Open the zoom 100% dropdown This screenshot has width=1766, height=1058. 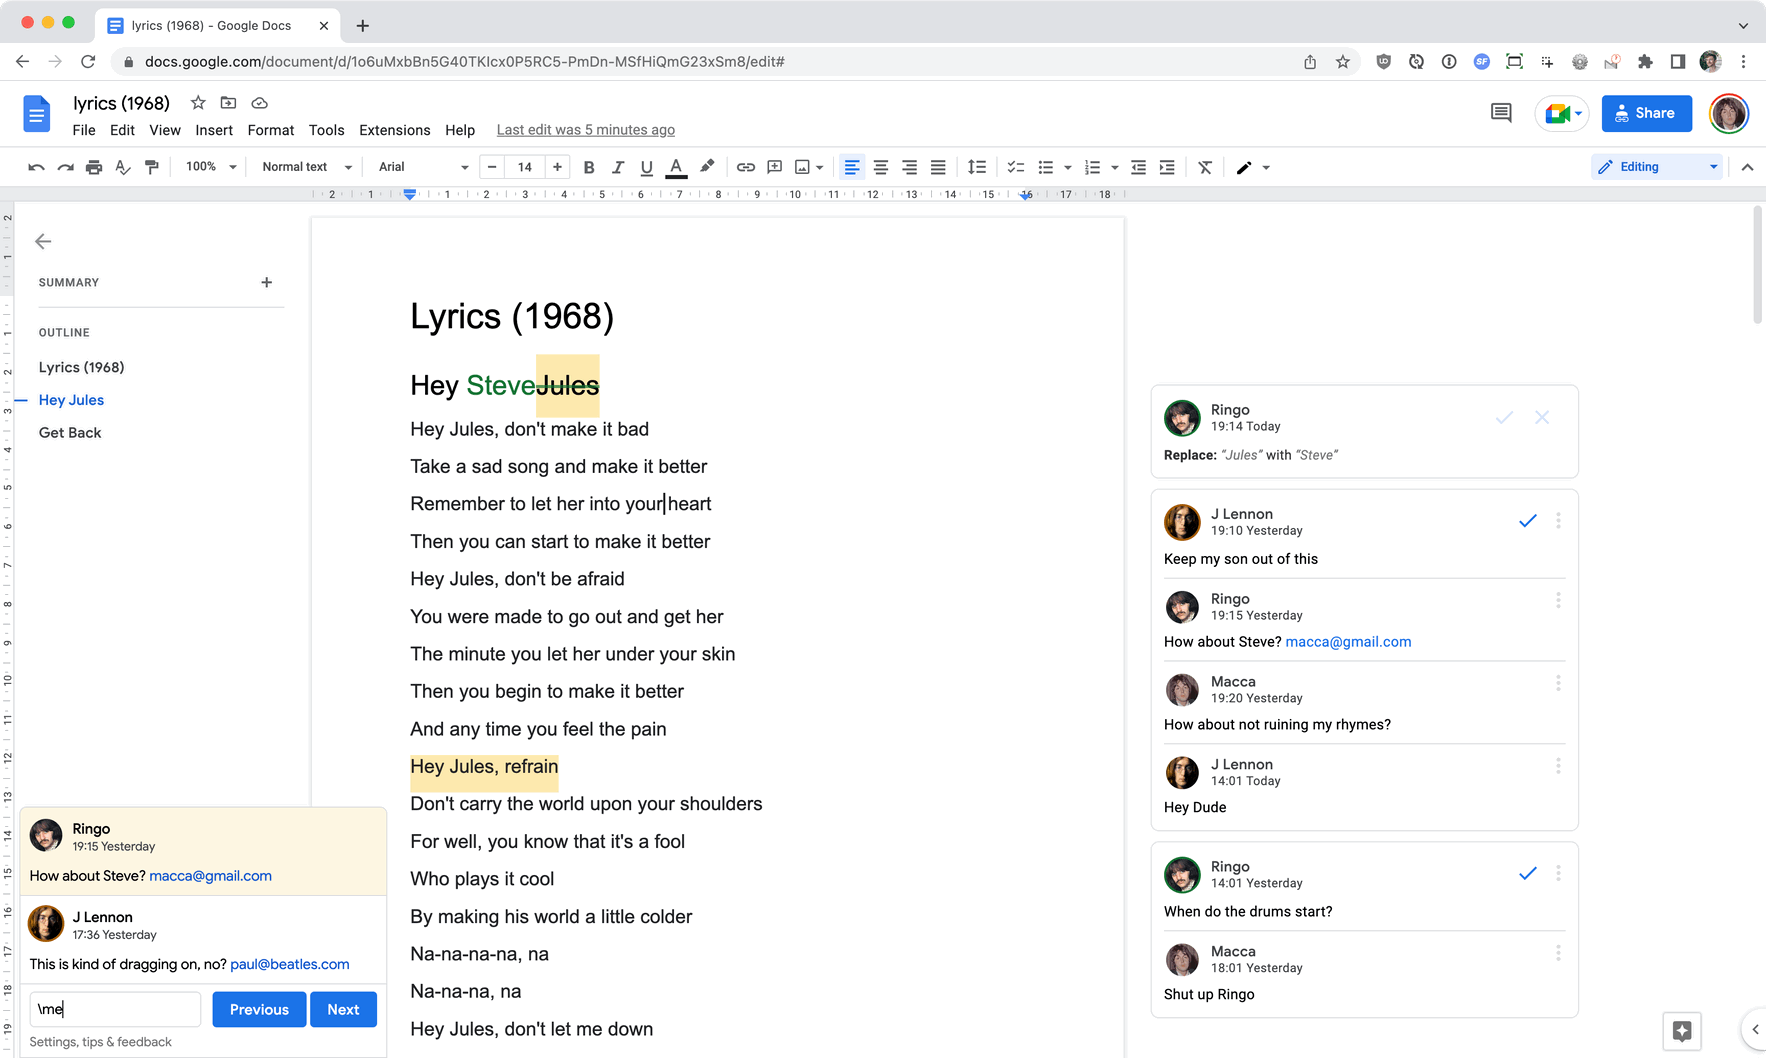click(x=211, y=167)
